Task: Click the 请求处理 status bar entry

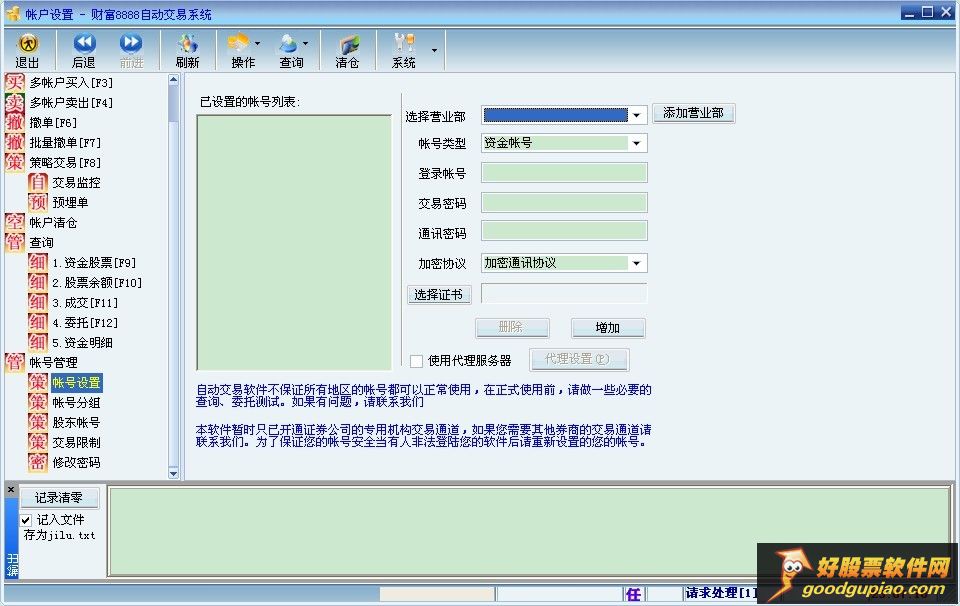Action: click(x=721, y=593)
